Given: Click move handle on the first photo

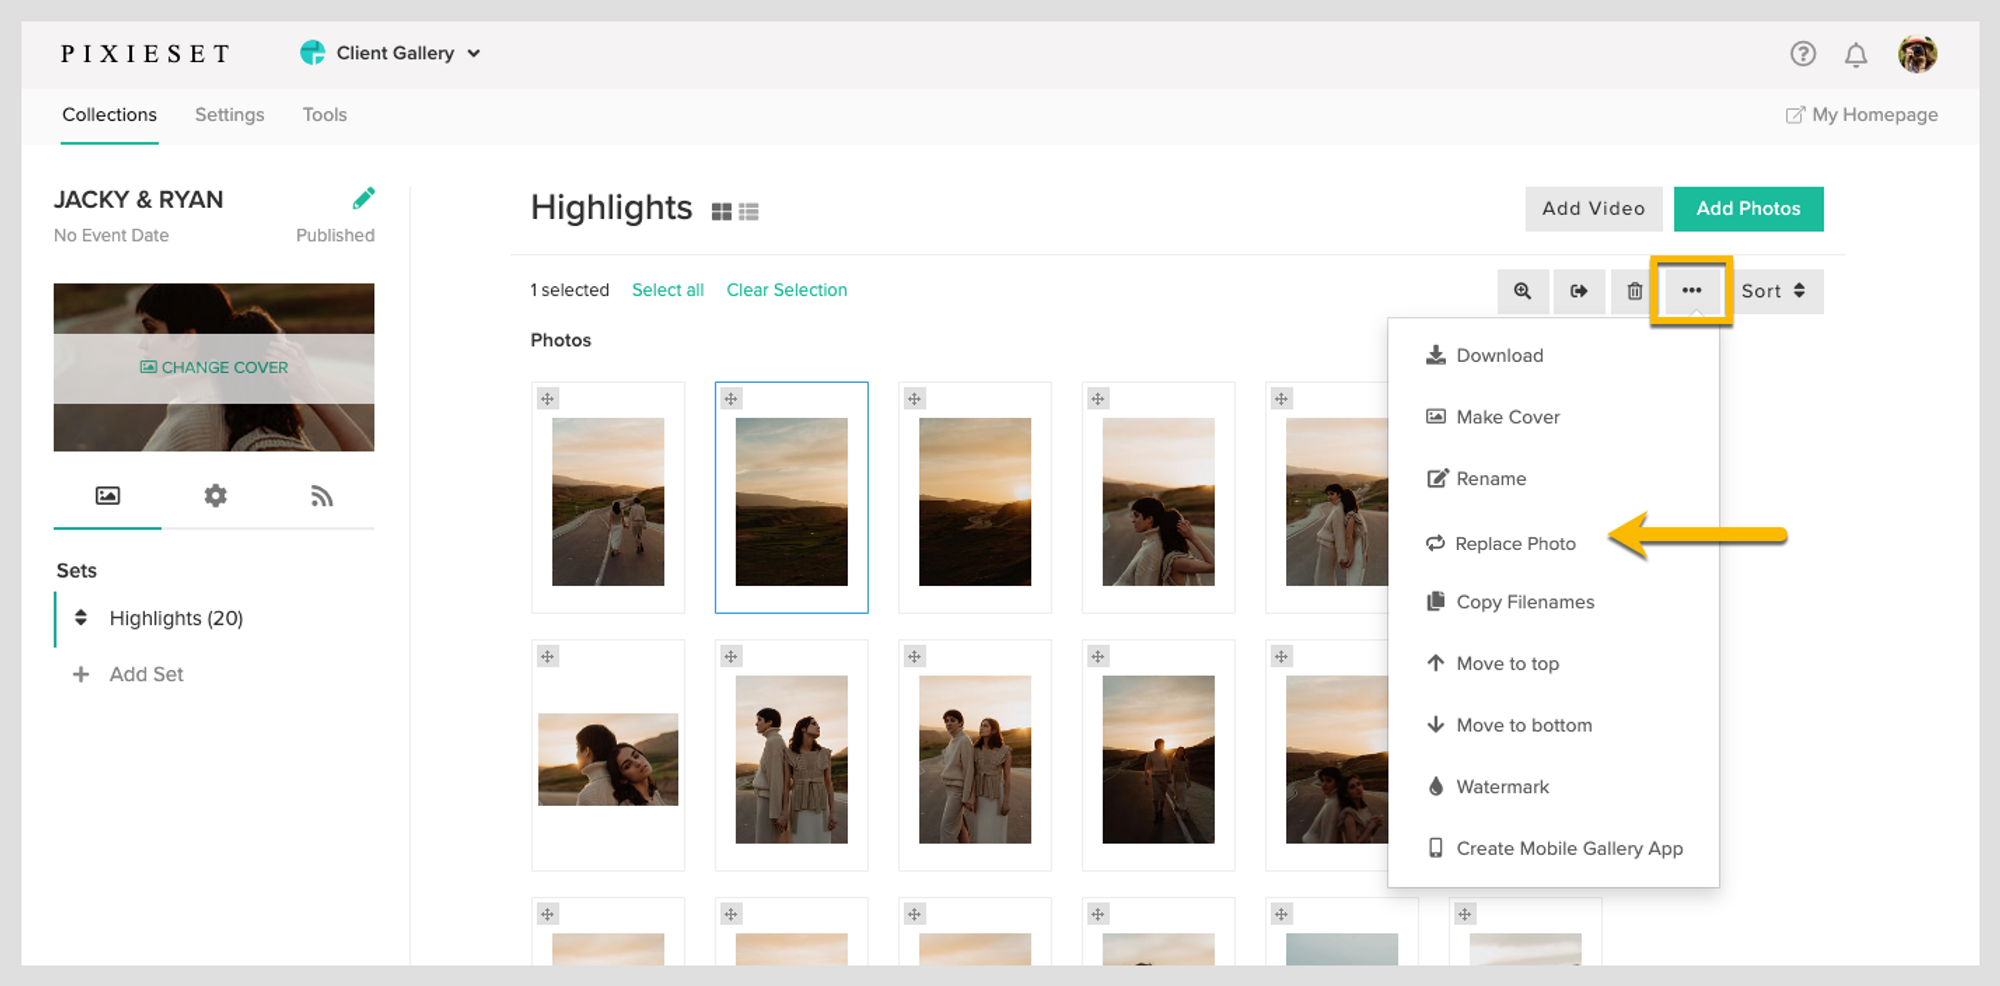Looking at the screenshot, I should [x=547, y=399].
